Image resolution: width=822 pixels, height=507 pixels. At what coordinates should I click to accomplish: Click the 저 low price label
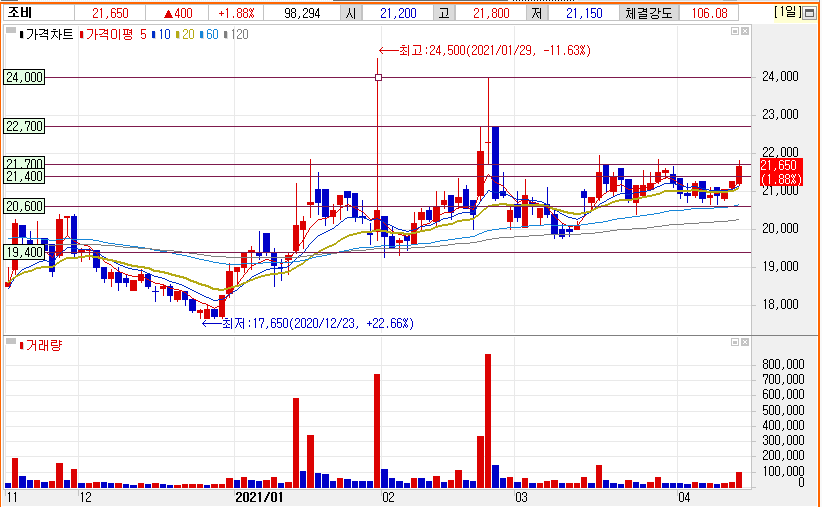(x=537, y=13)
